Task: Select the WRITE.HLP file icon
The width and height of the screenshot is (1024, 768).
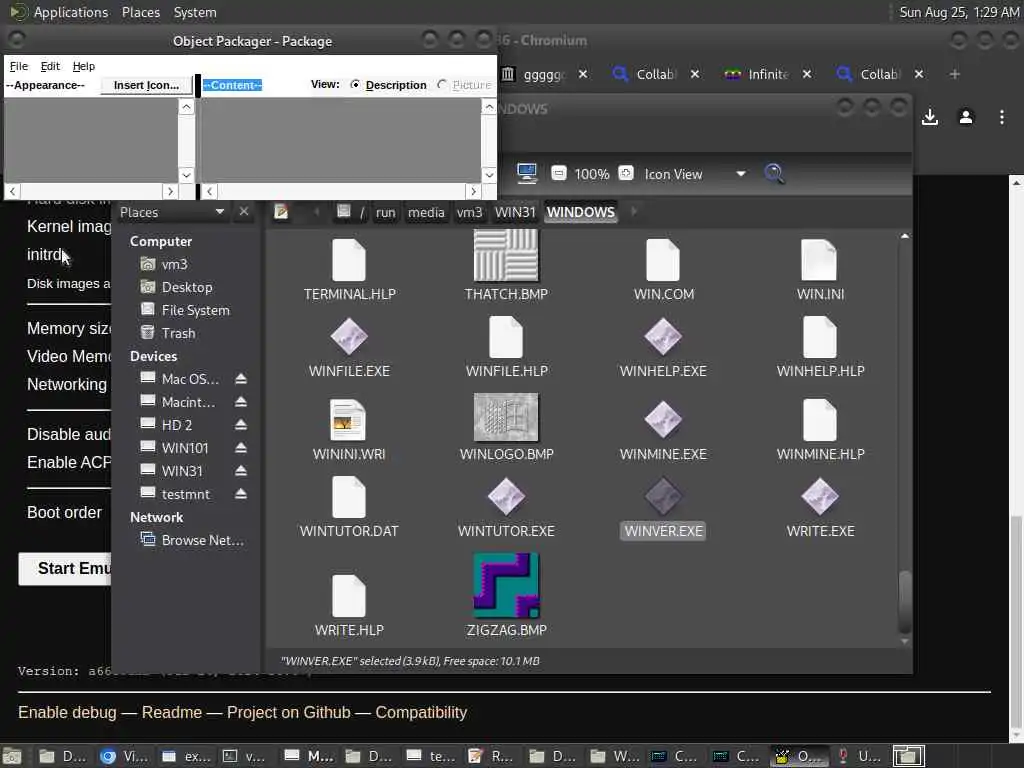Action: (349, 596)
